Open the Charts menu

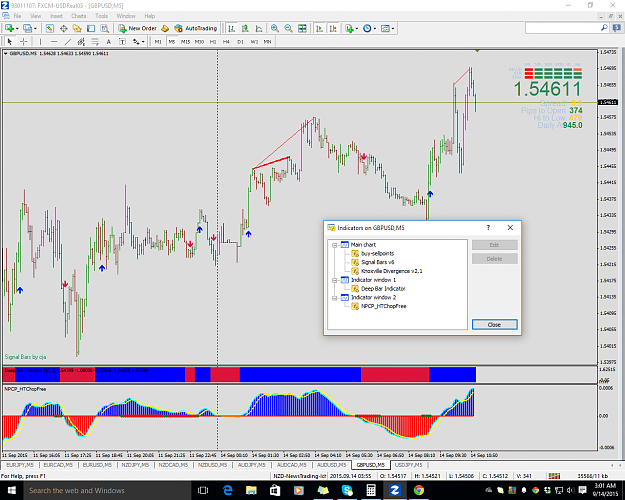click(x=79, y=16)
